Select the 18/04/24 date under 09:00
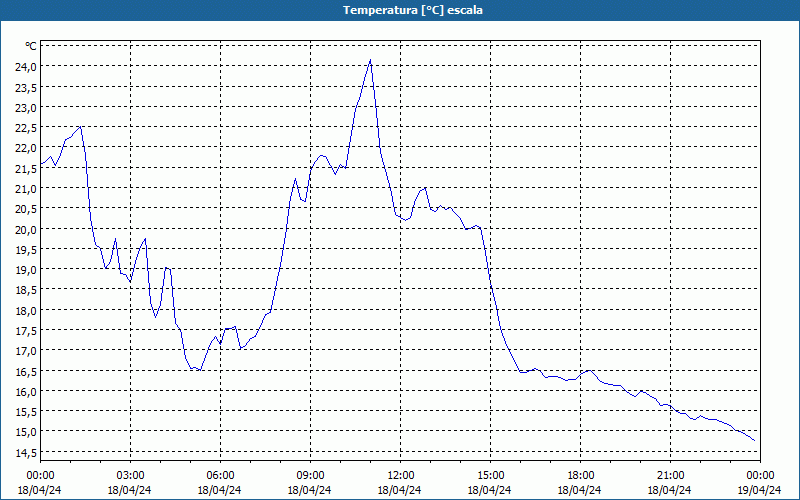Screen dimensions: 800x500 click(310, 490)
